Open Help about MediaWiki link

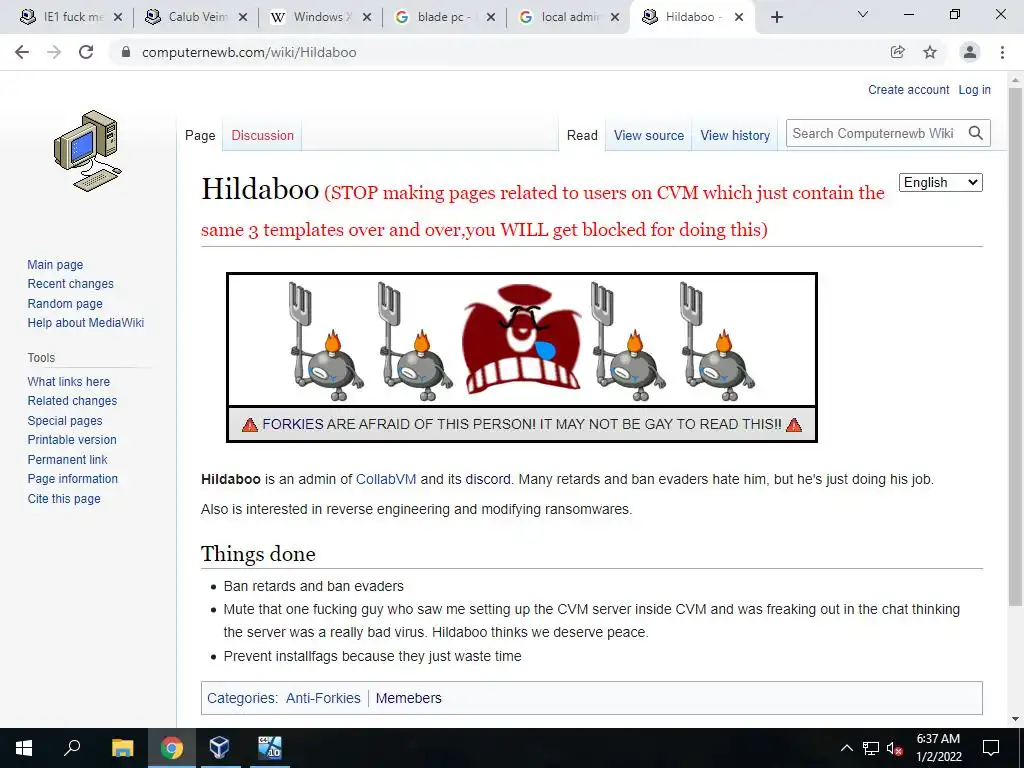pos(86,323)
